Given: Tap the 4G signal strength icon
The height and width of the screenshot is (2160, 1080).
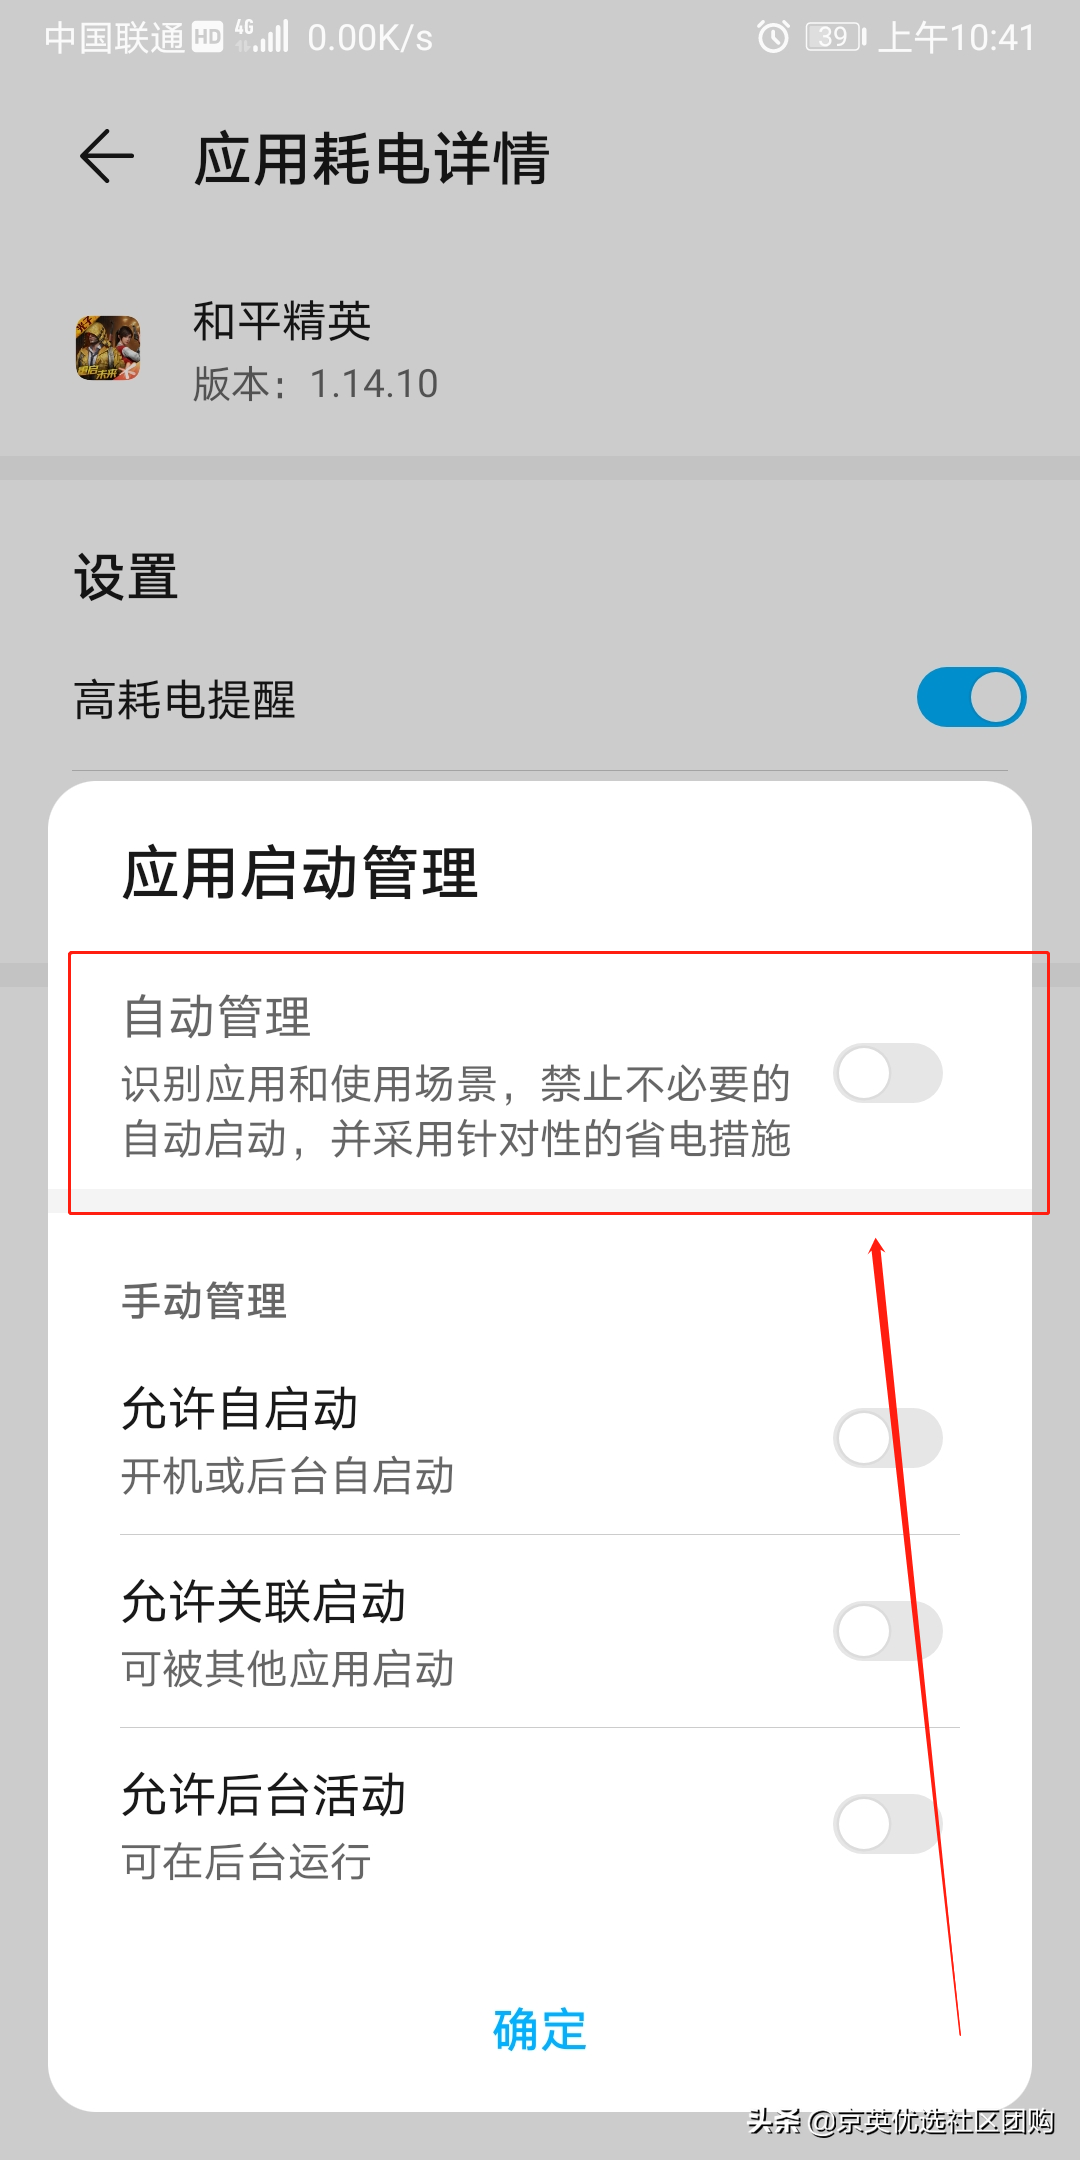Looking at the screenshot, I should click(x=261, y=36).
